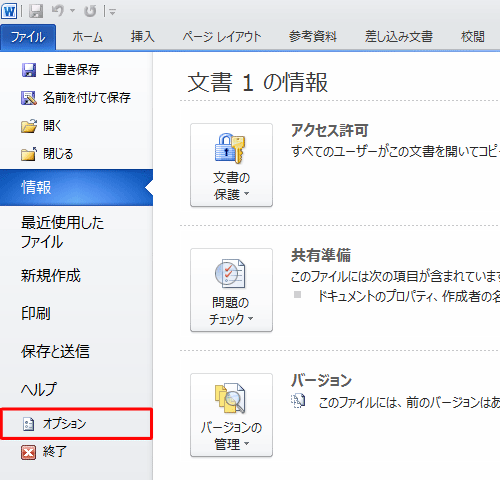Click the 問題のチェック button
Image resolution: width=500 pixels, height=480 pixels.
[x=231, y=290]
